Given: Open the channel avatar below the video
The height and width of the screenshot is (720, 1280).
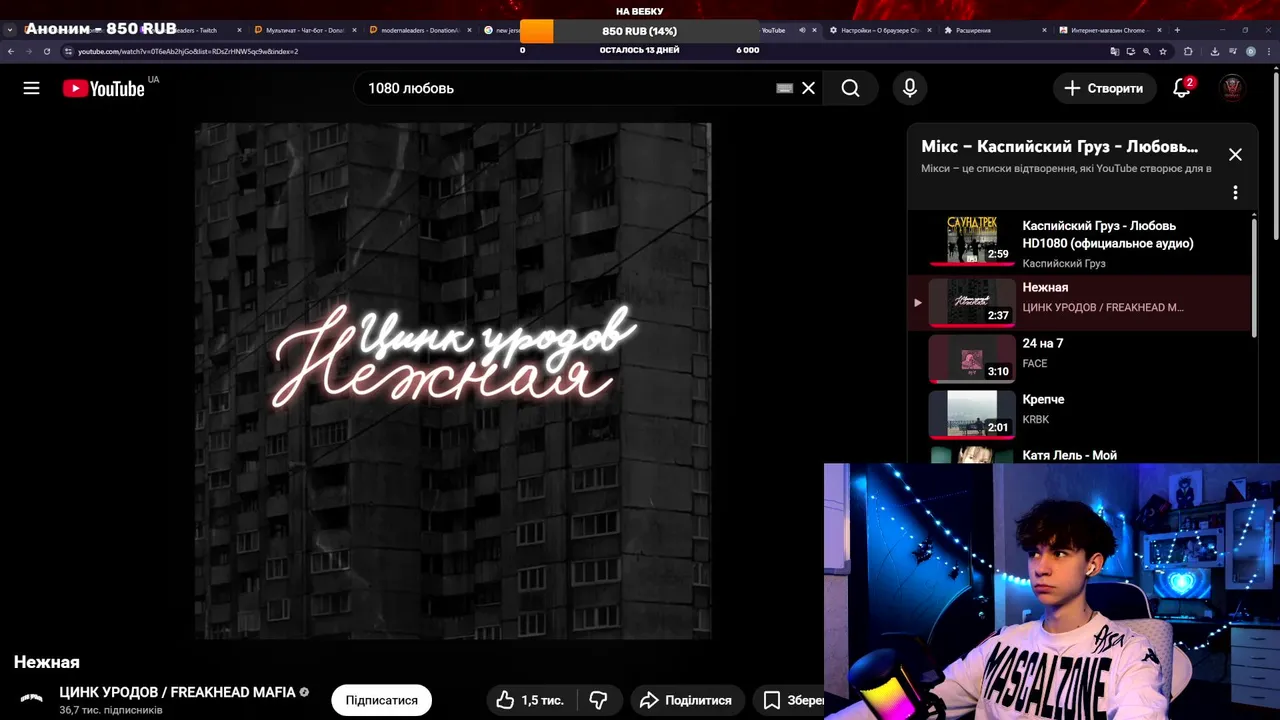Looking at the screenshot, I should click(x=32, y=698).
